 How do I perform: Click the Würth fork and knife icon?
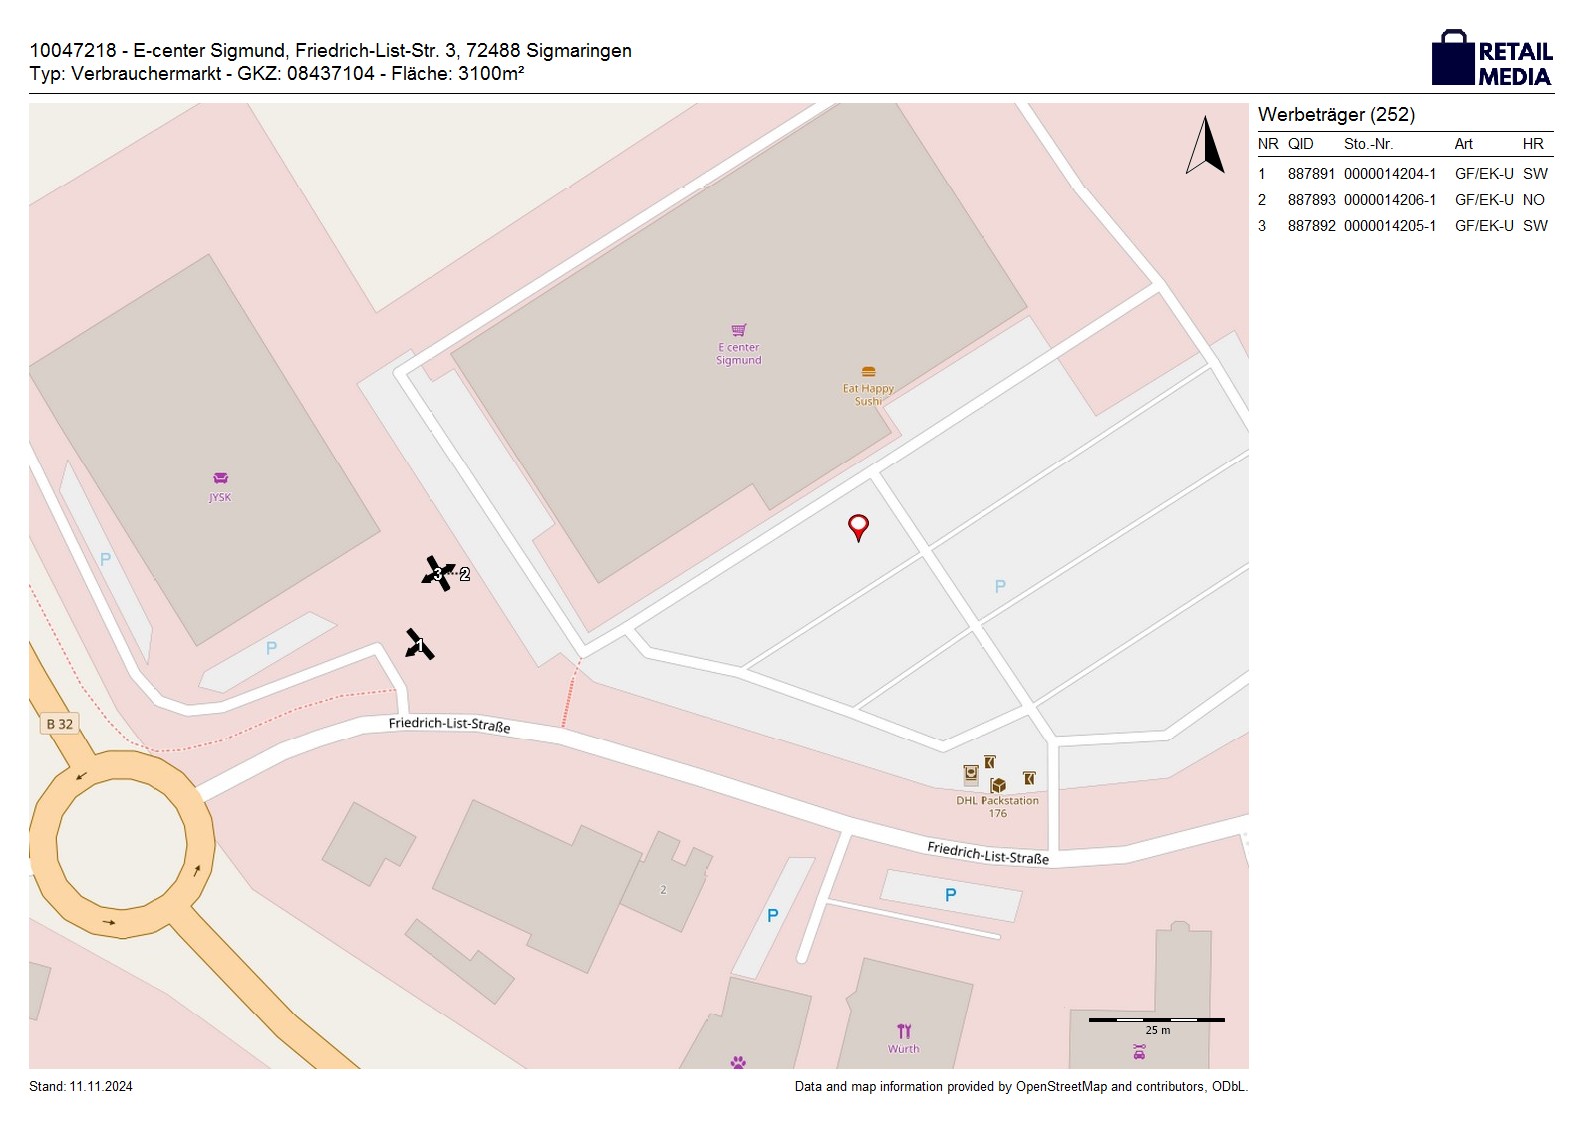tap(904, 1031)
